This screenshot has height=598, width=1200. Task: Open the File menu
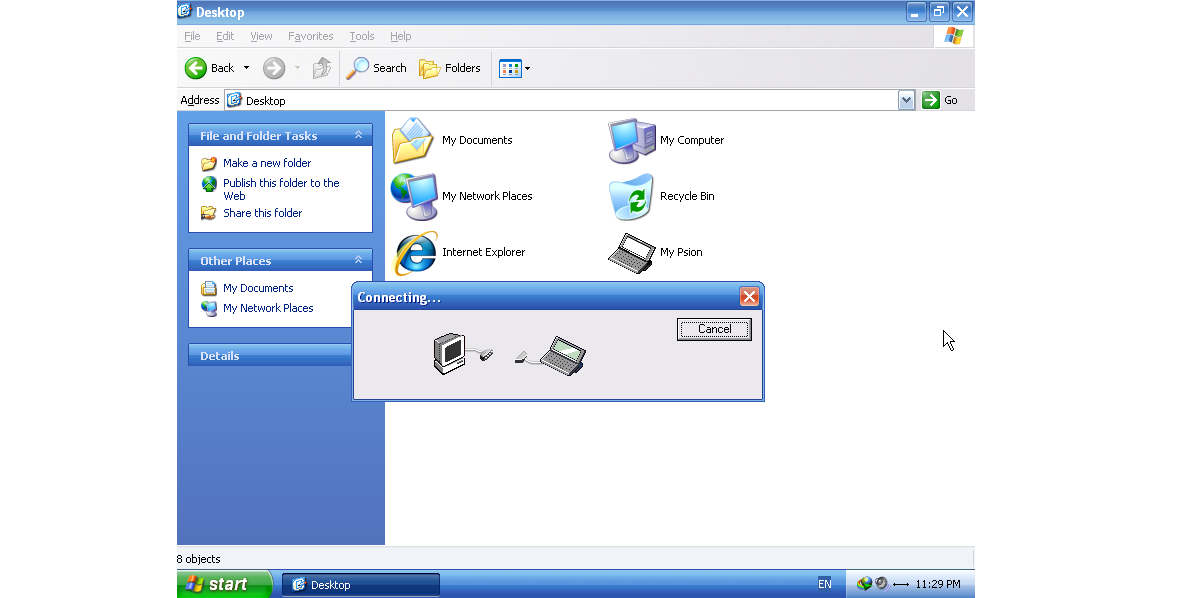click(x=192, y=36)
